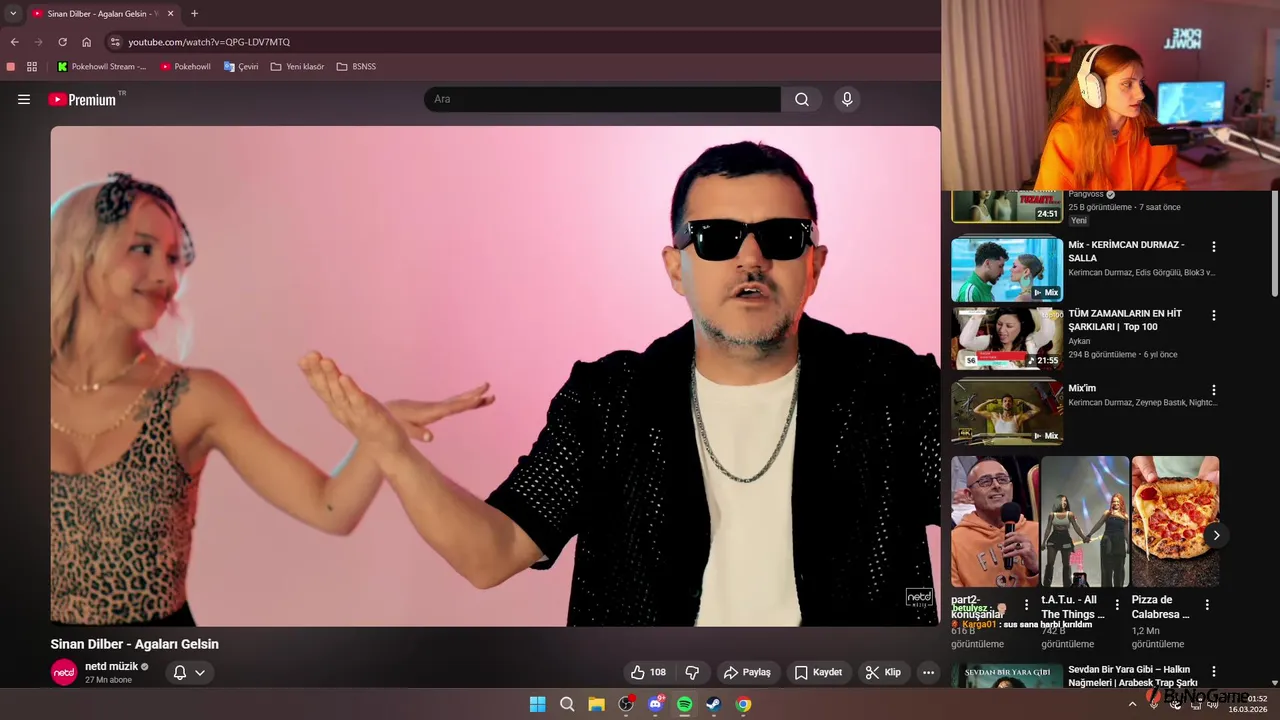Save video using the Kaydet button
The image size is (1280, 720).
point(818,672)
